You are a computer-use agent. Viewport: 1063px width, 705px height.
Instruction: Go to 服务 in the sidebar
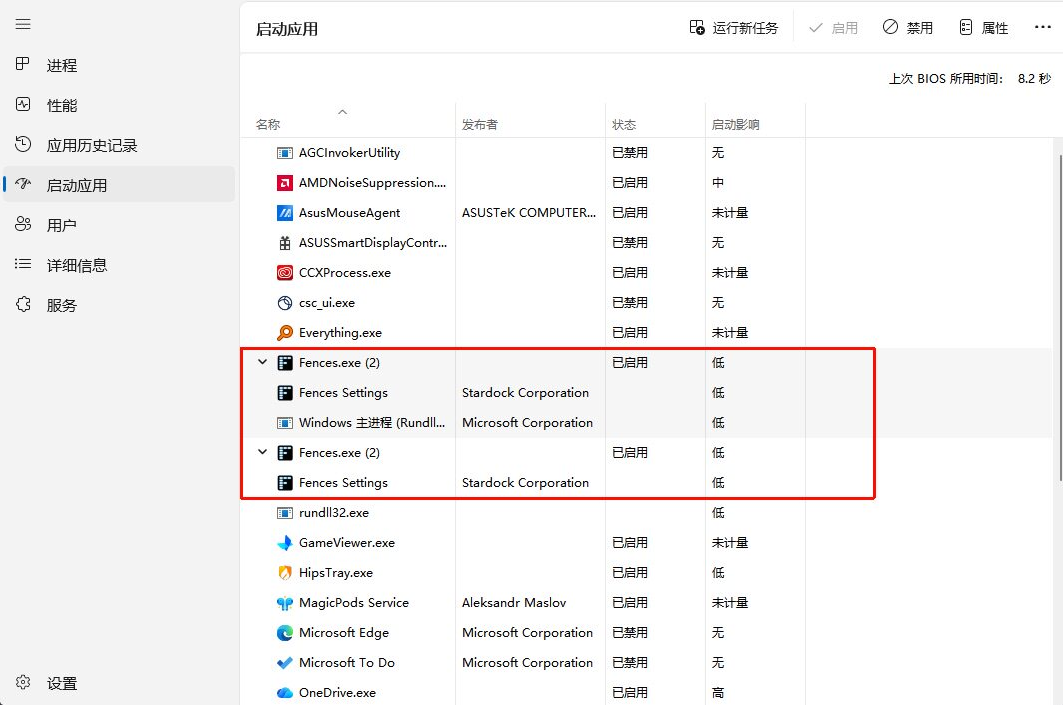click(x=61, y=306)
